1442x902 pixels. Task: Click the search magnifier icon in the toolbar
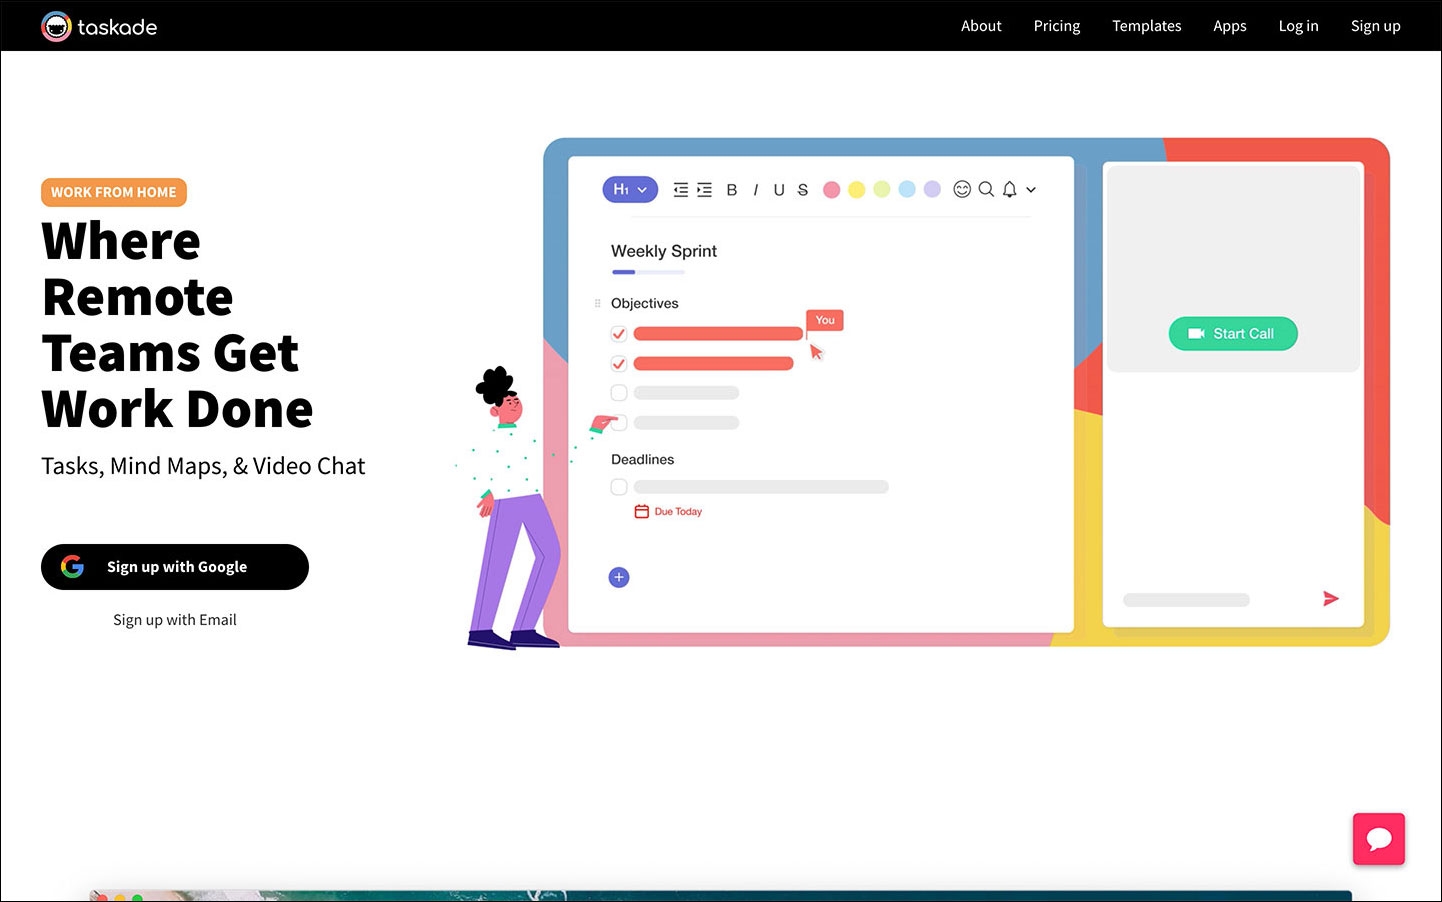click(986, 190)
